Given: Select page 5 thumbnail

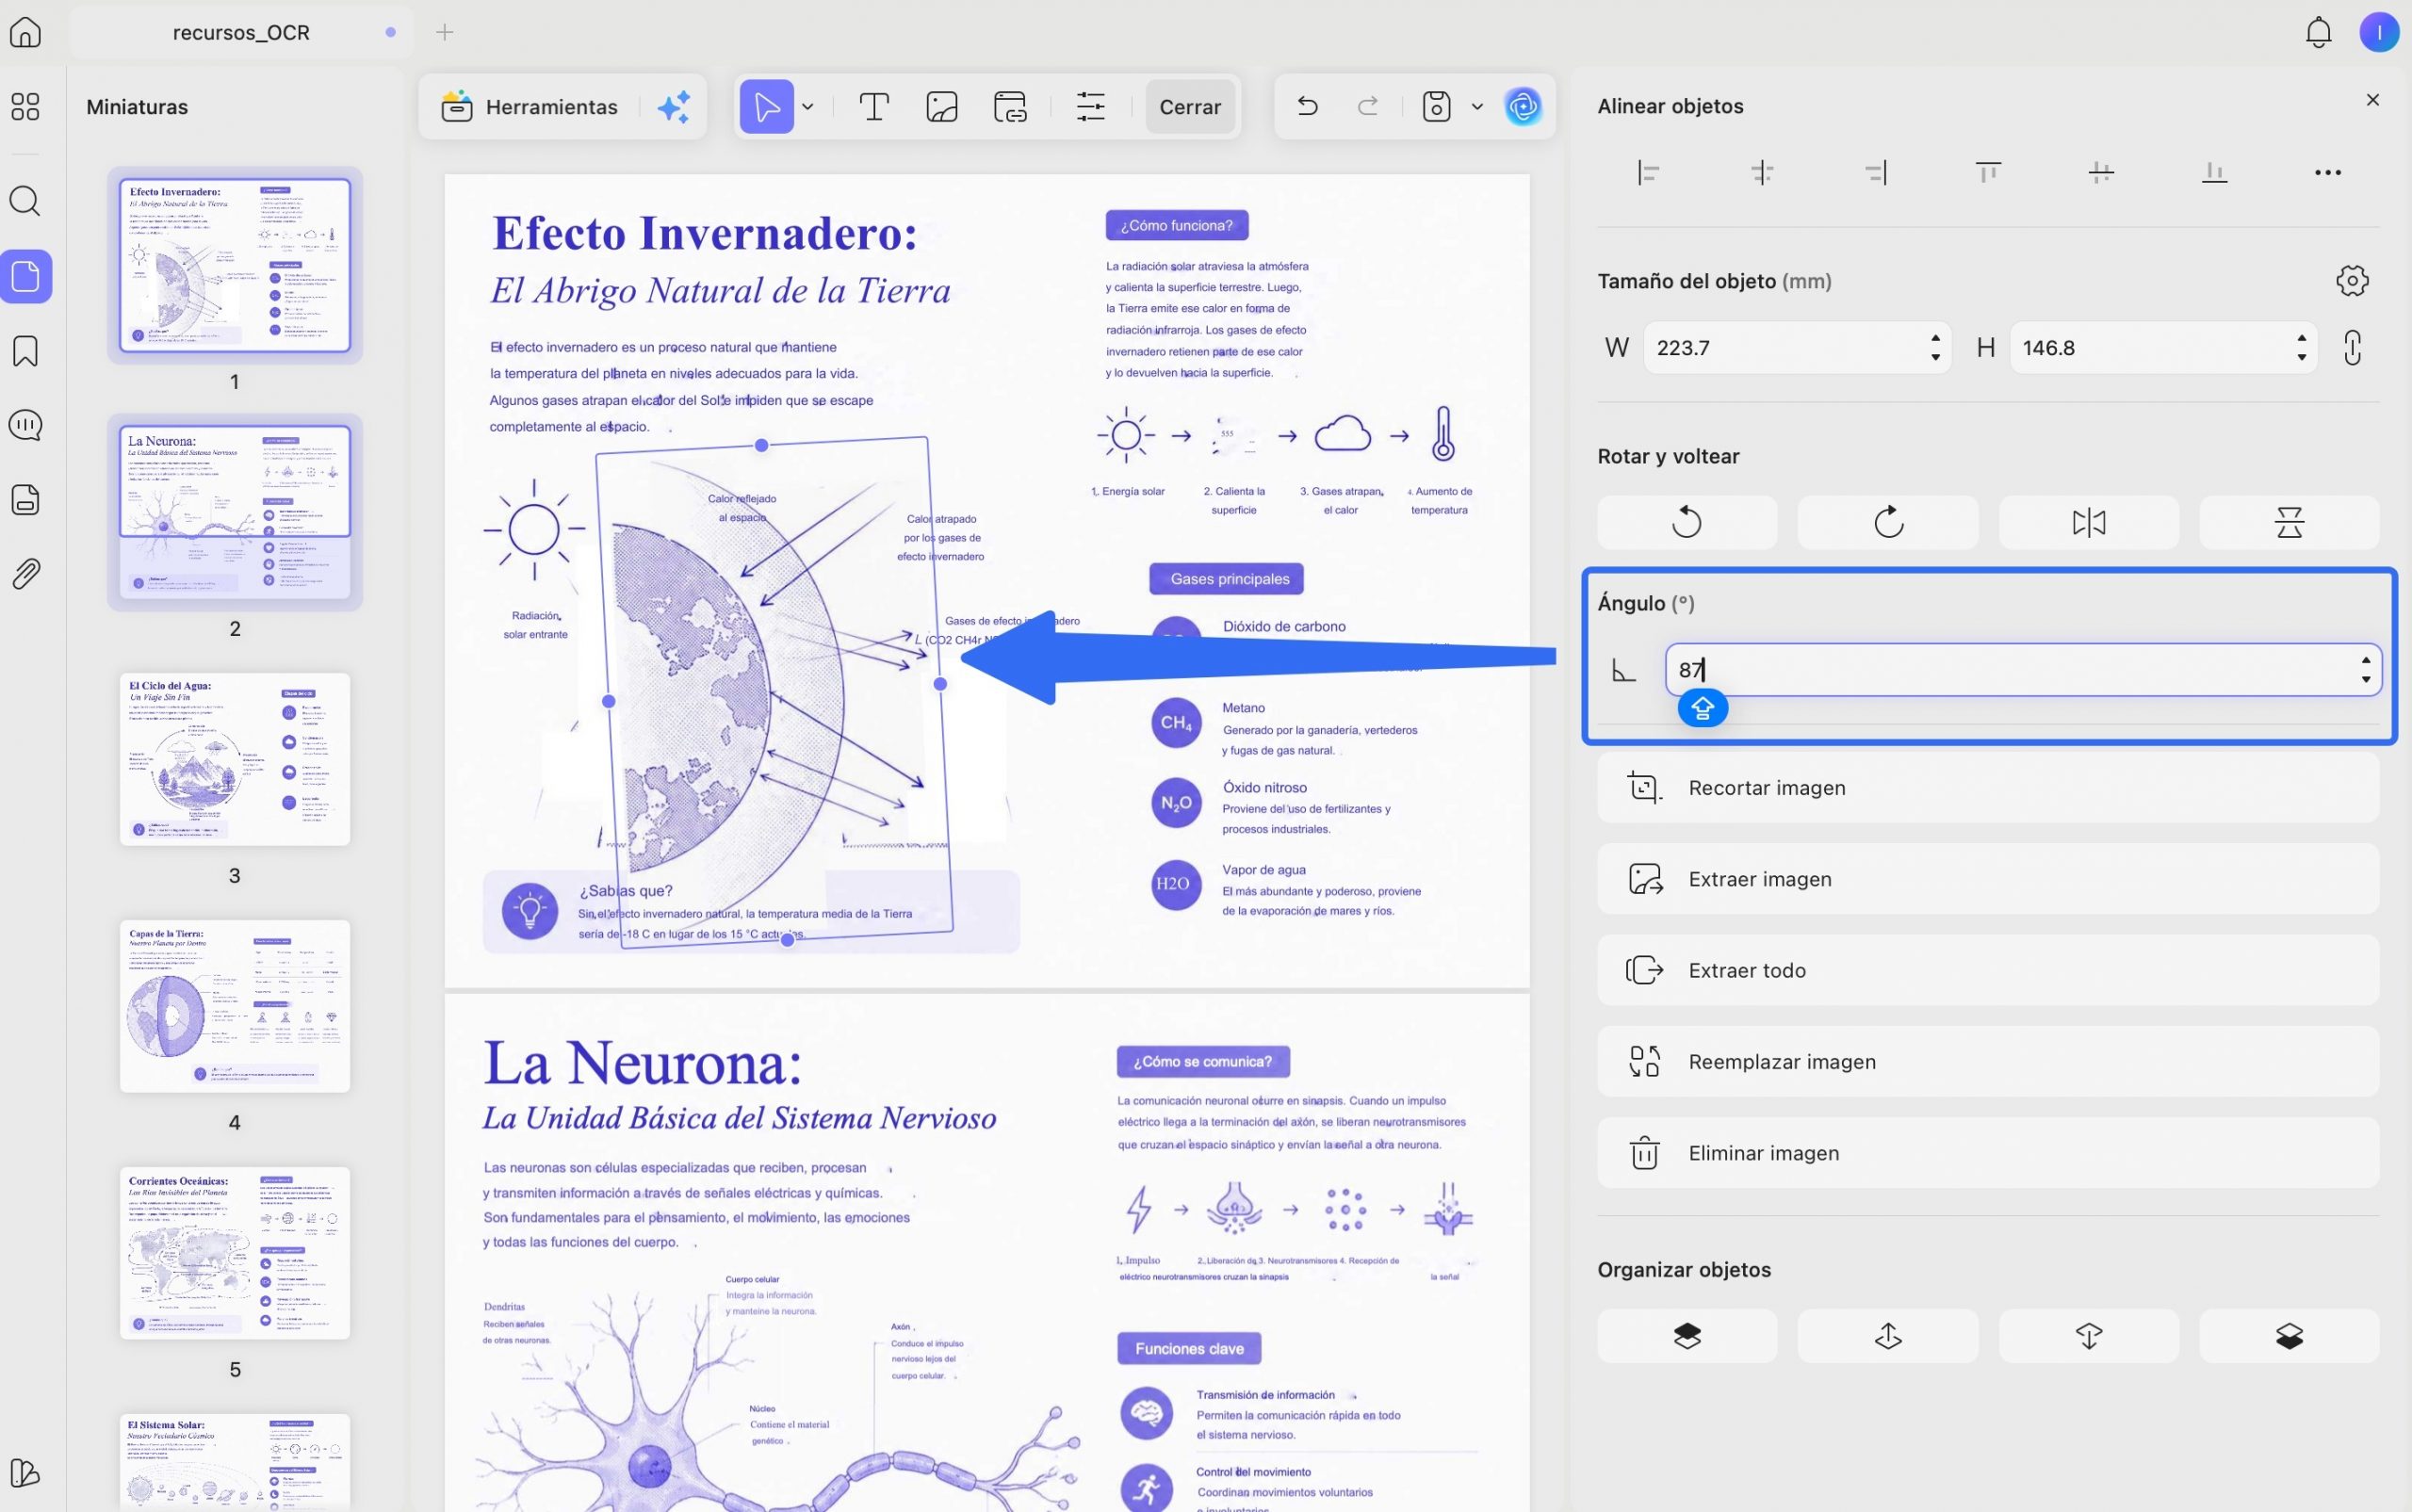Looking at the screenshot, I should (x=235, y=1253).
